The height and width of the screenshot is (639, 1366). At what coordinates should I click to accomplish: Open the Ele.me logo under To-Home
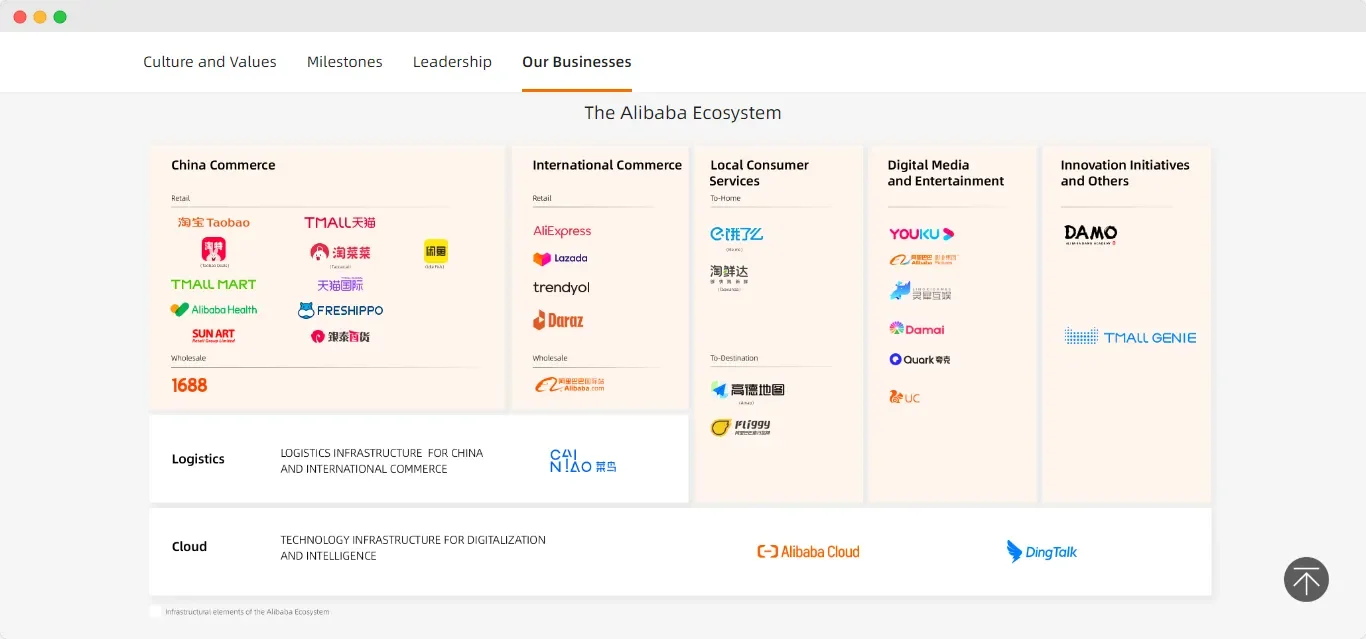(x=737, y=233)
